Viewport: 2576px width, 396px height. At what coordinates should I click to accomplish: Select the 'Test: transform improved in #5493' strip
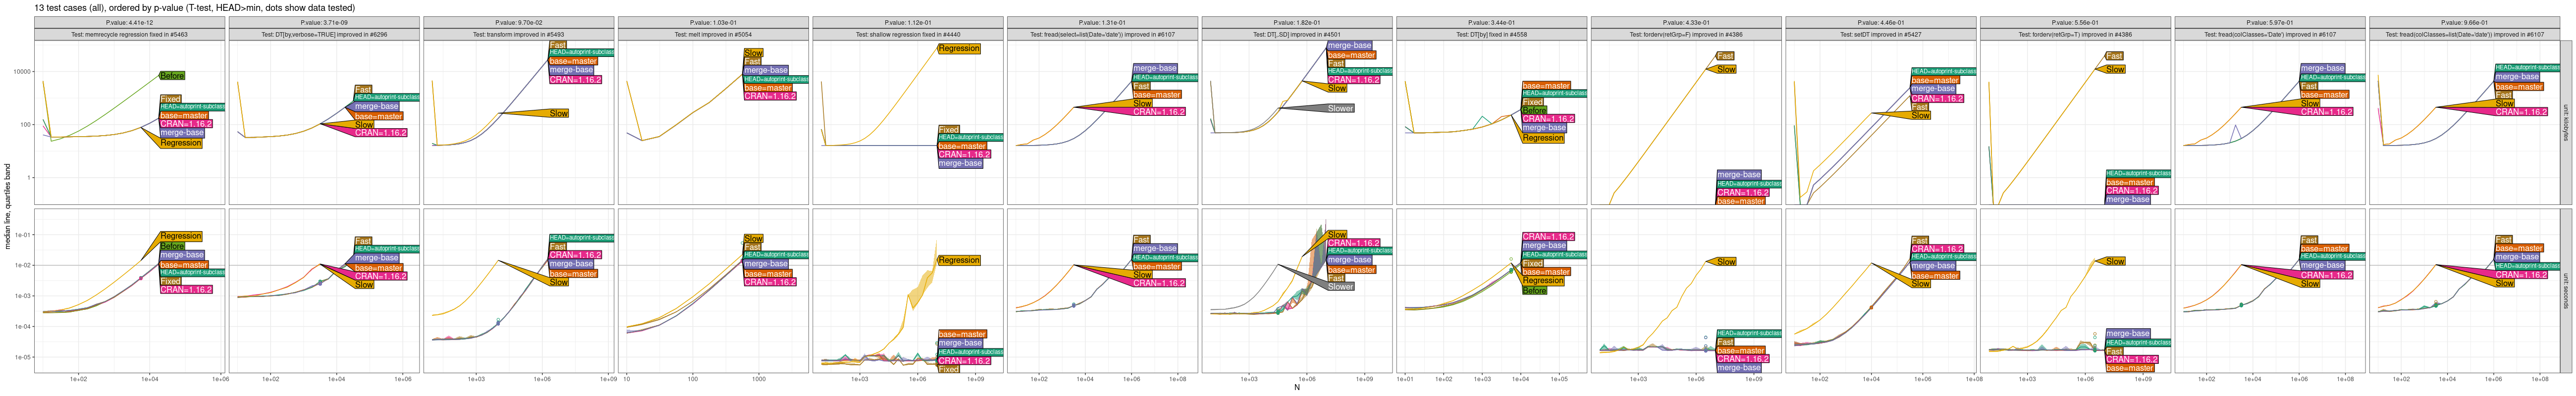point(519,35)
